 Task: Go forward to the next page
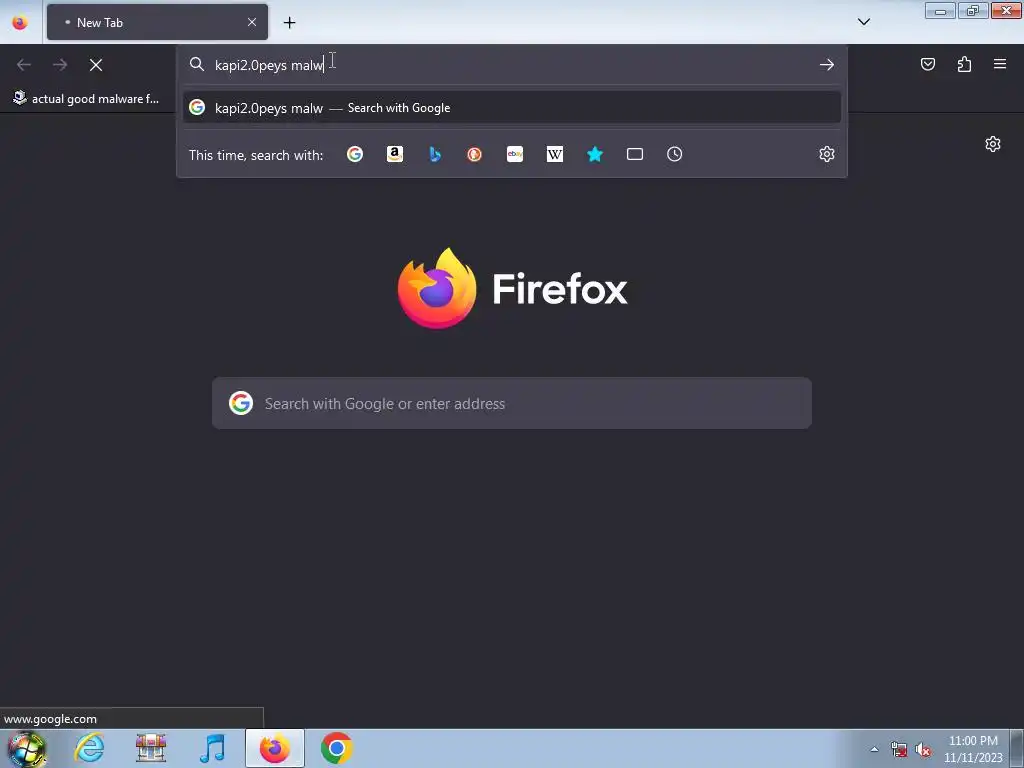(x=60, y=65)
